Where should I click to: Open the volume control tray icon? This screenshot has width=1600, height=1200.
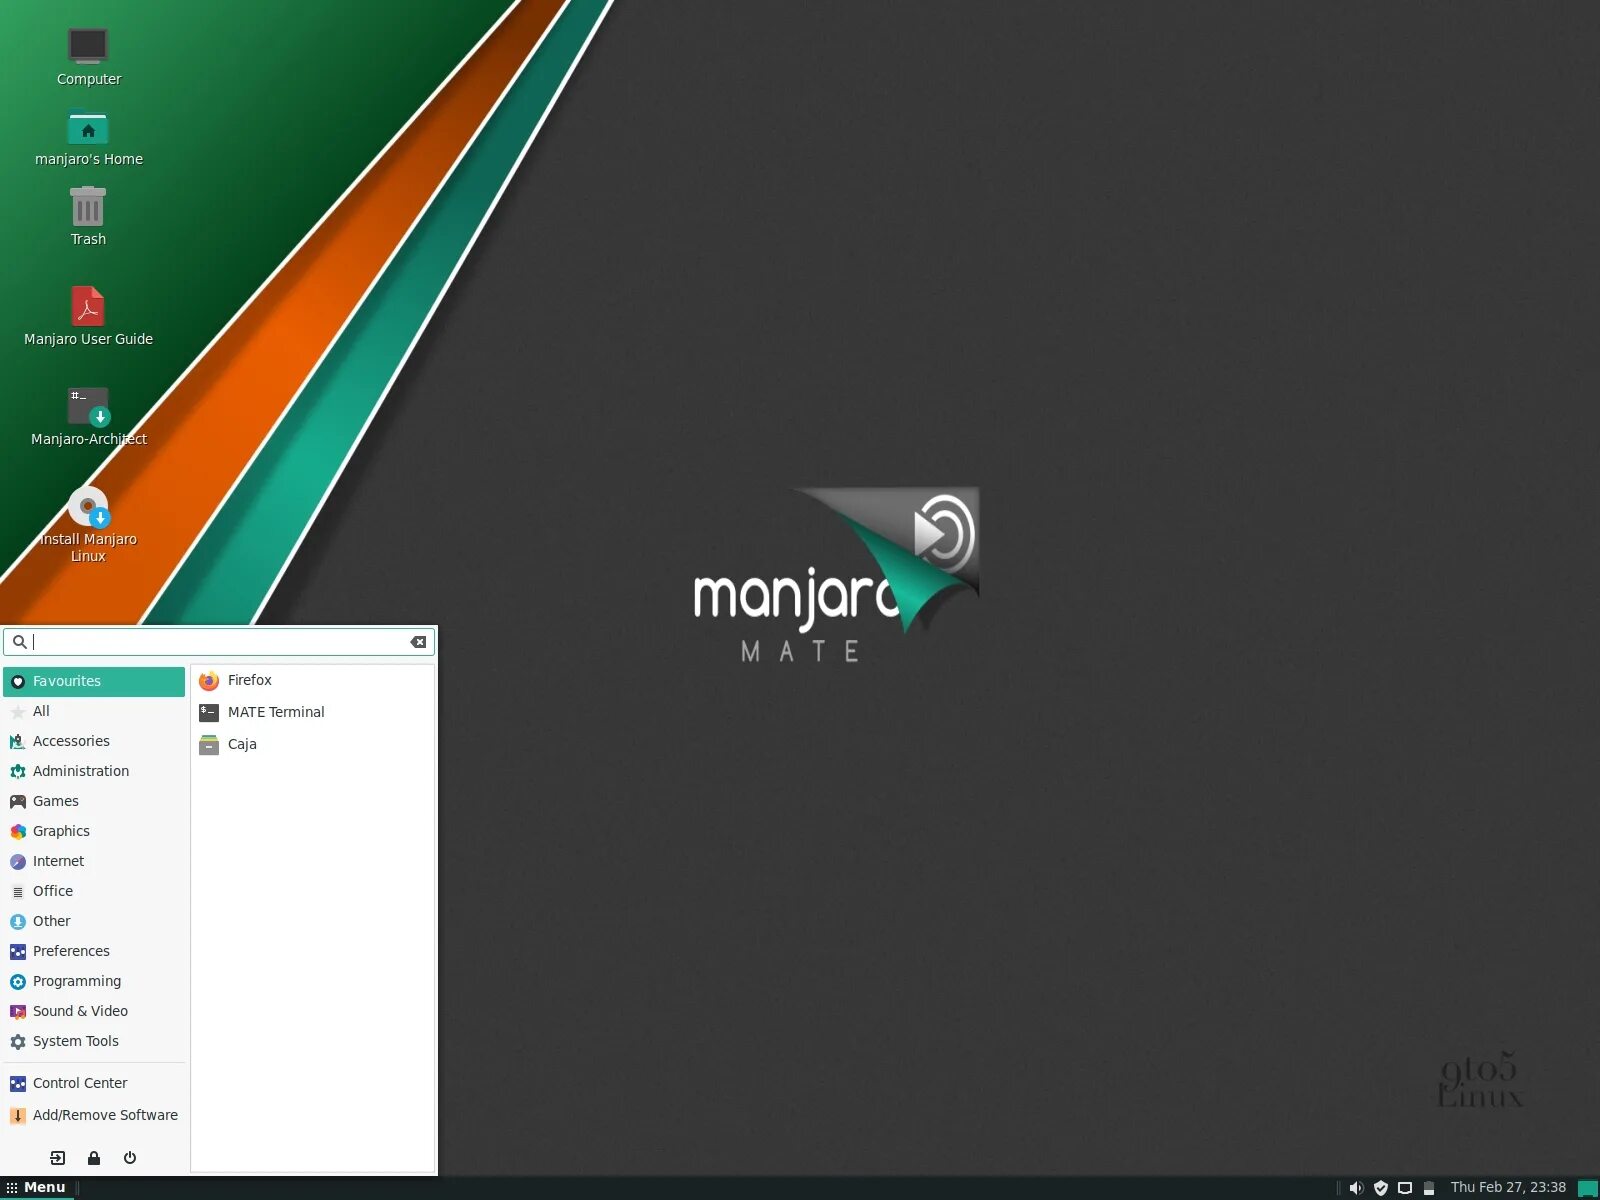[1356, 1188]
